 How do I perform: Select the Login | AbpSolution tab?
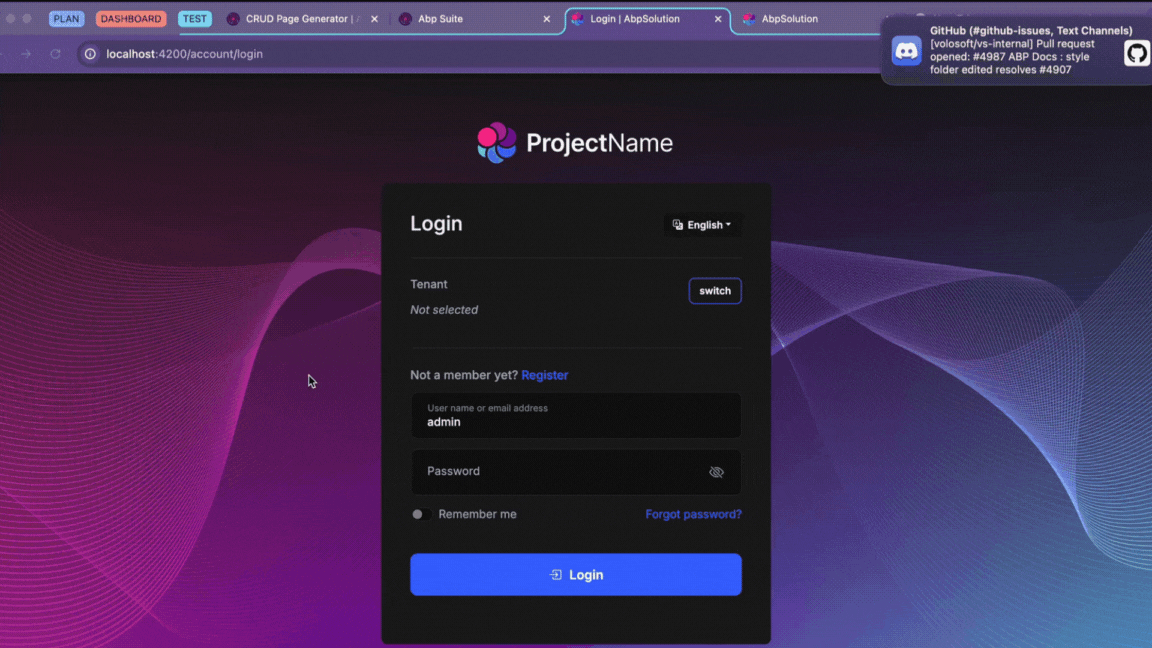[647, 19]
